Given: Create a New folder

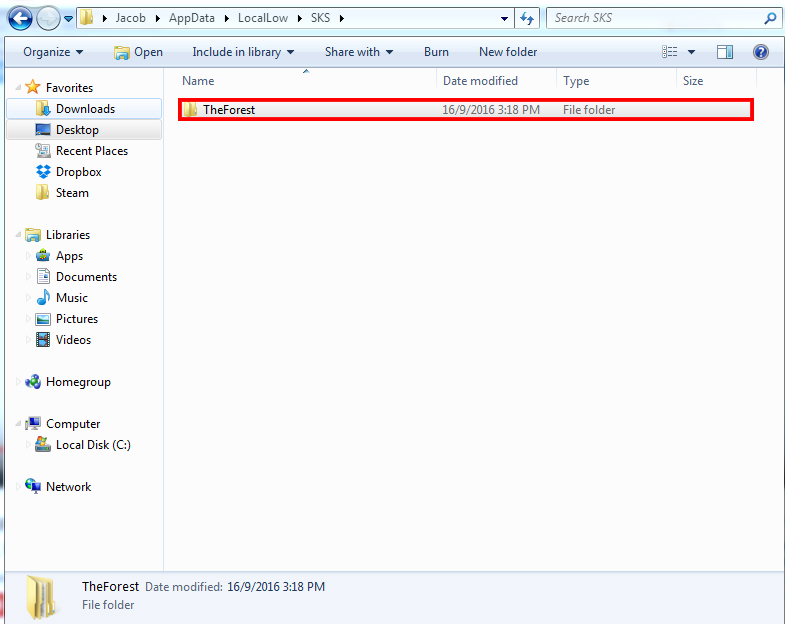Looking at the screenshot, I should coord(508,52).
